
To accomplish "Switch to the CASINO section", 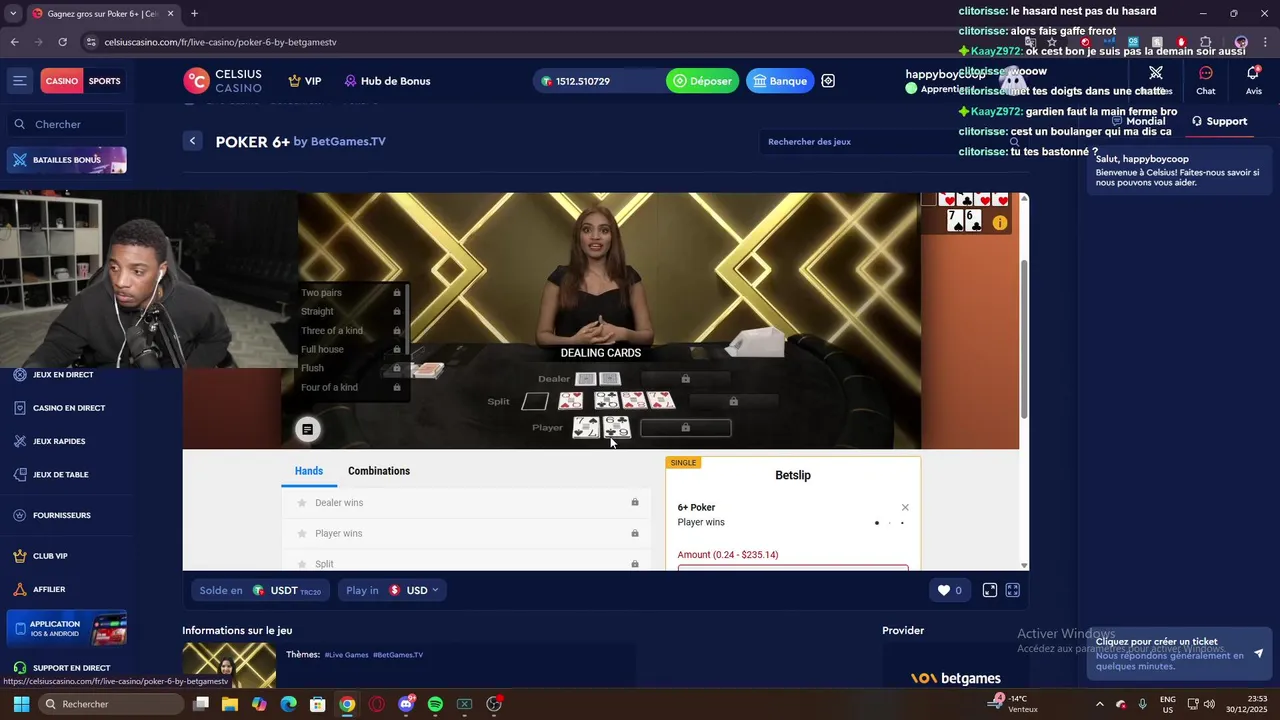I will tap(61, 81).
